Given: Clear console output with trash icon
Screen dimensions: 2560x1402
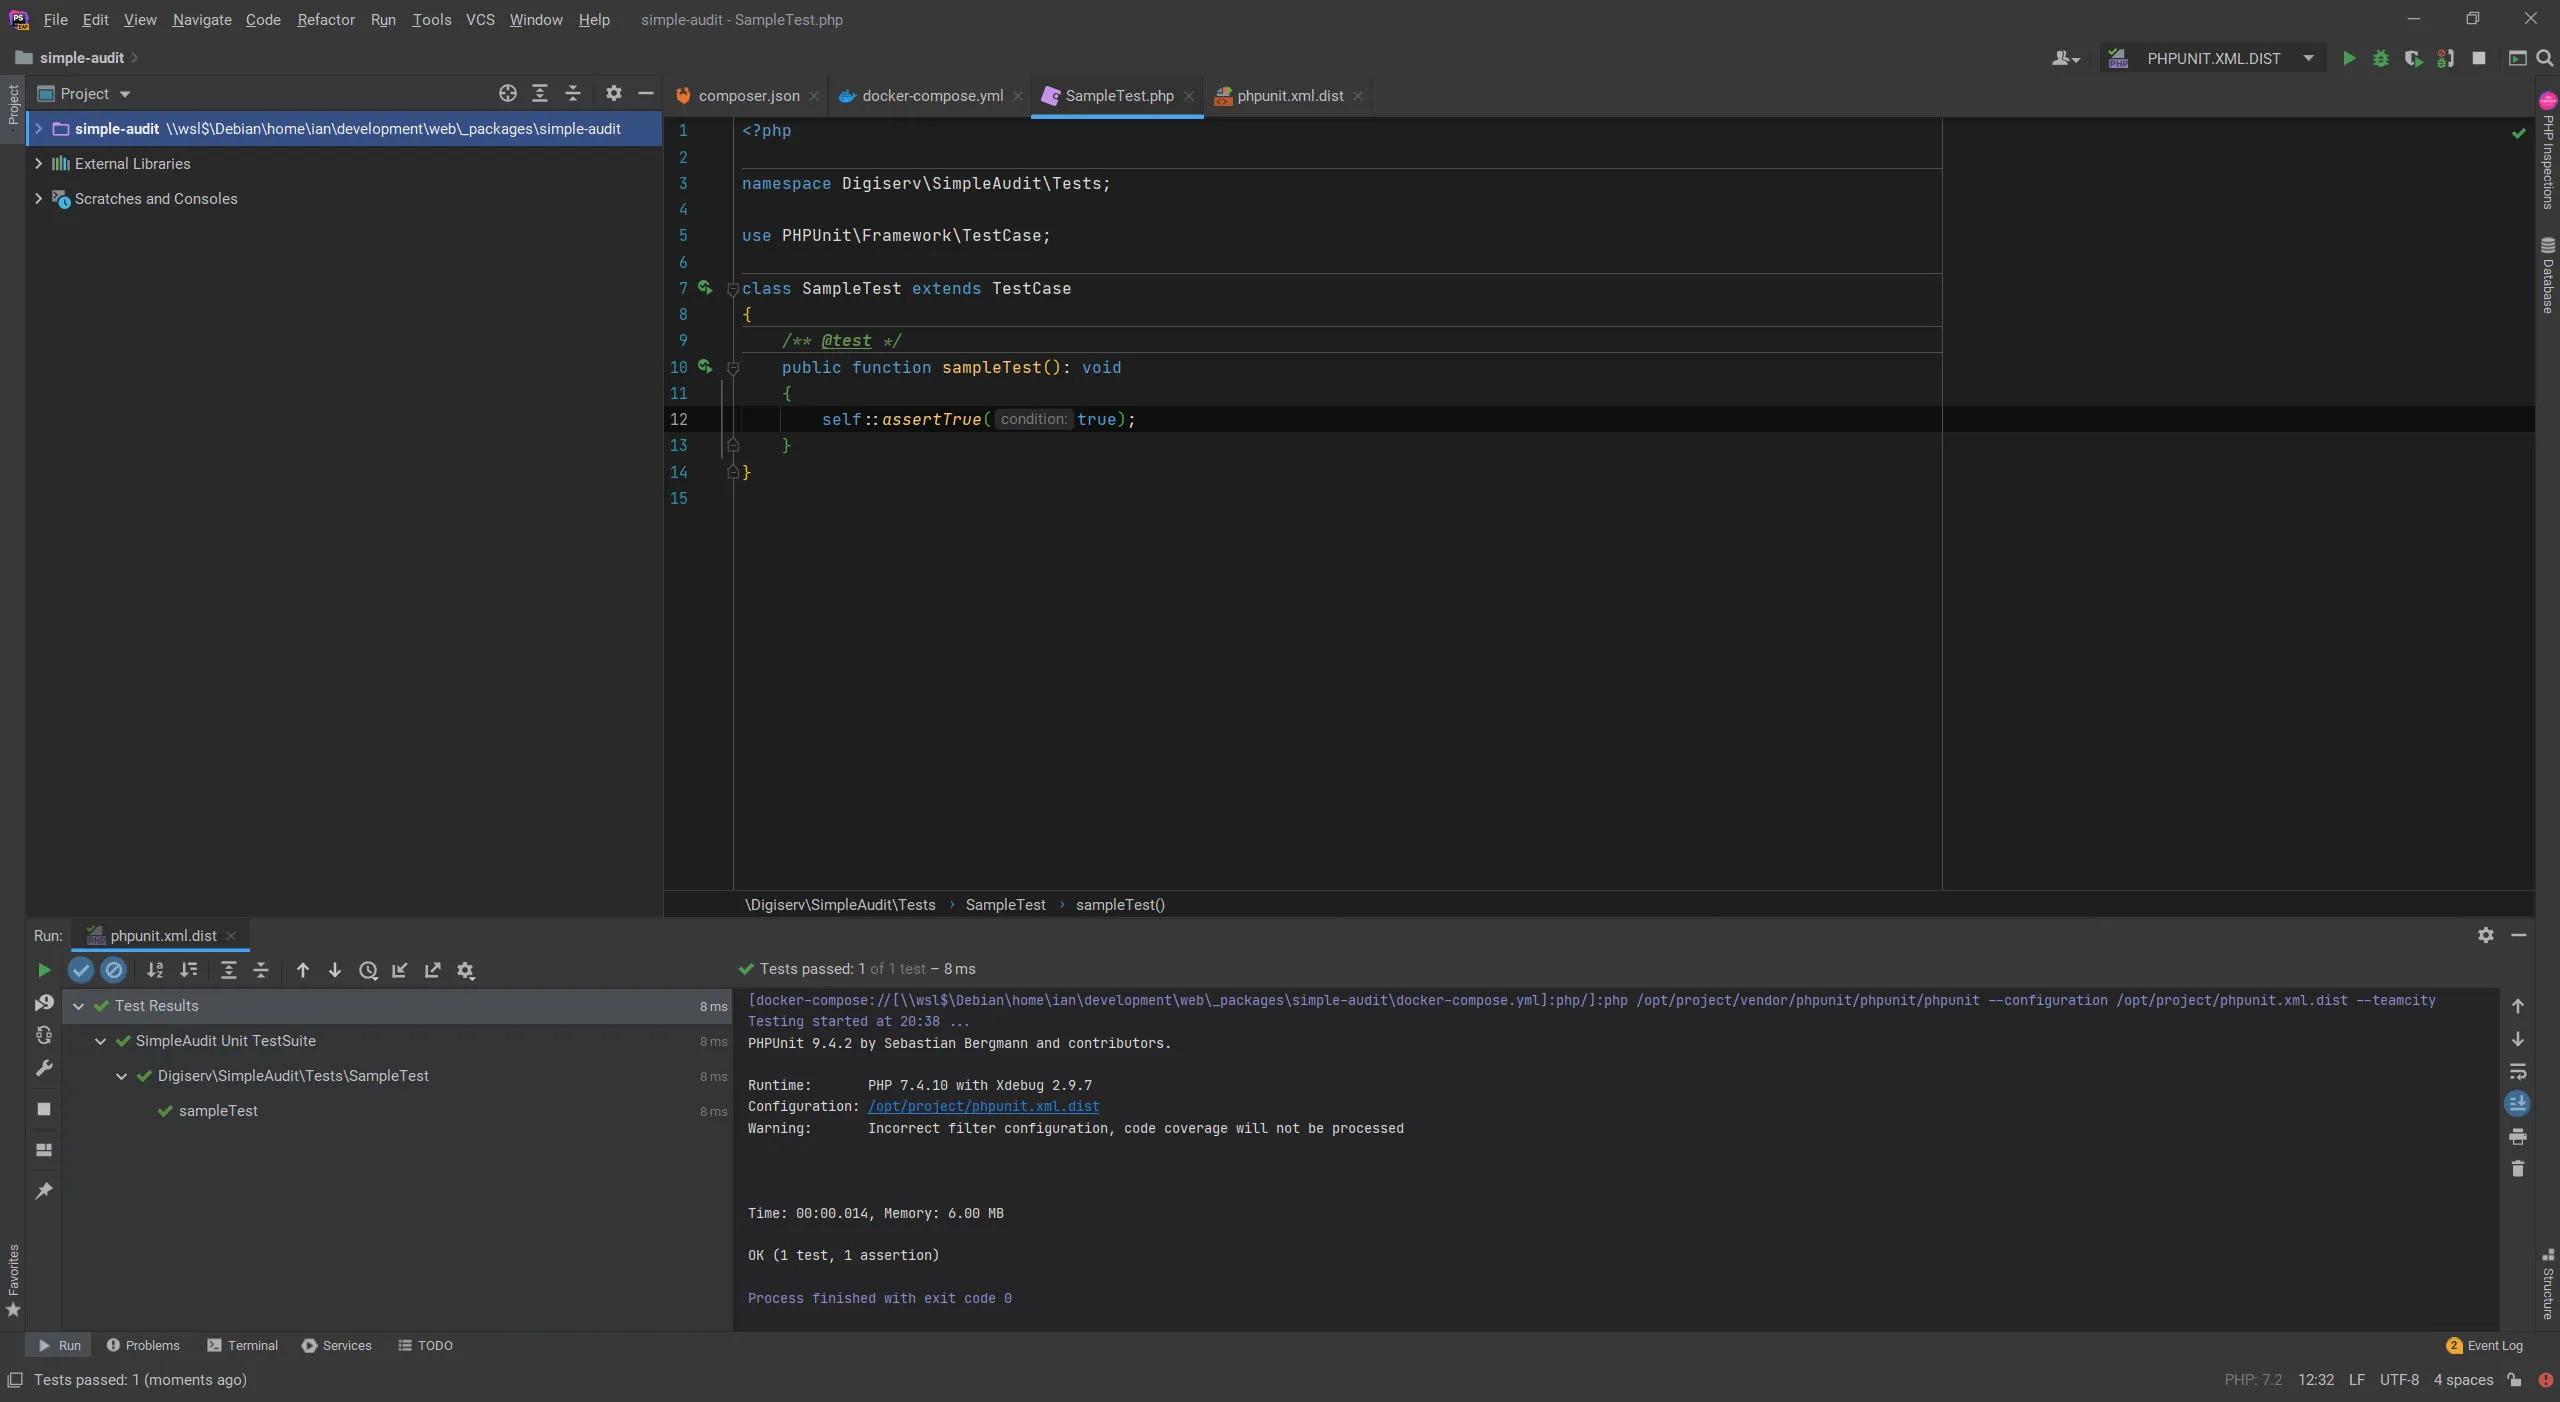Looking at the screenshot, I should pos(2518,1169).
